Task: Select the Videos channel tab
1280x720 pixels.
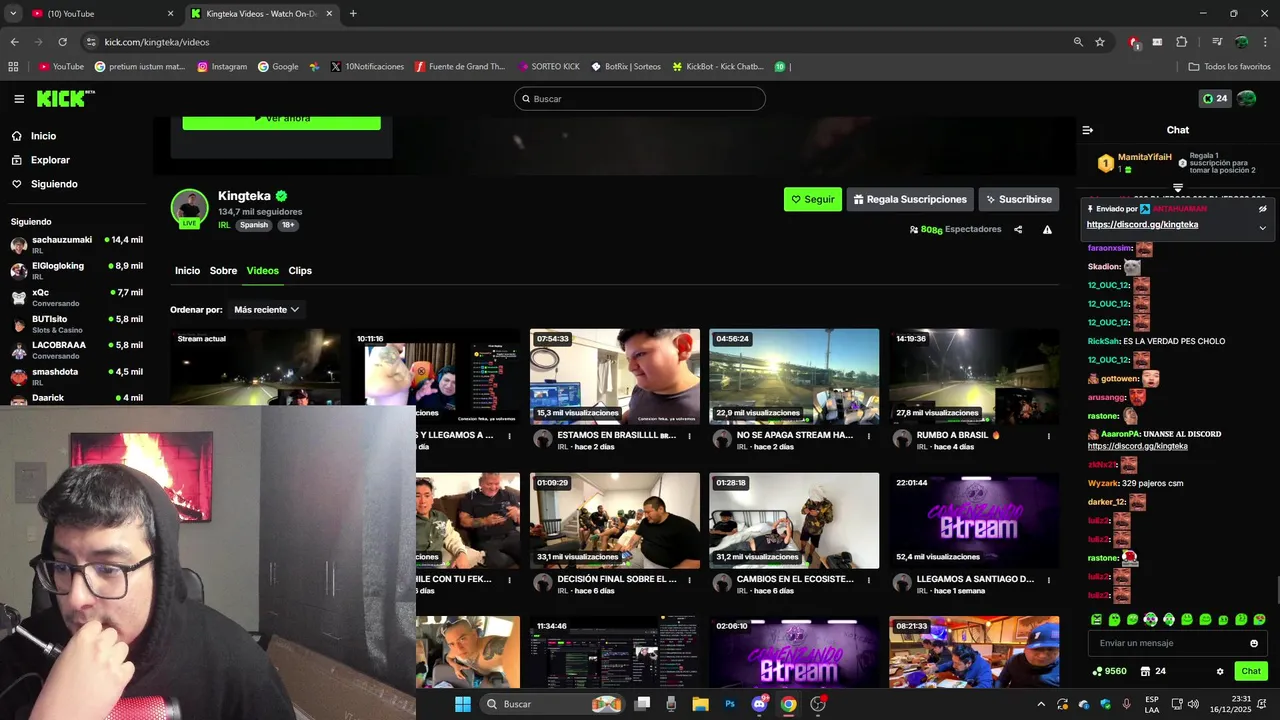Action: pos(263,271)
